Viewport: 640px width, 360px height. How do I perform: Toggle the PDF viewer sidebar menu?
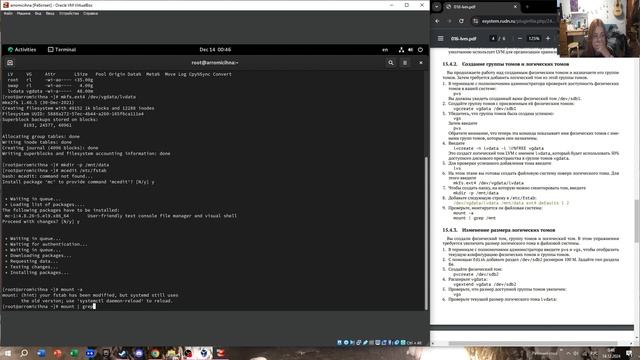[440, 38]
